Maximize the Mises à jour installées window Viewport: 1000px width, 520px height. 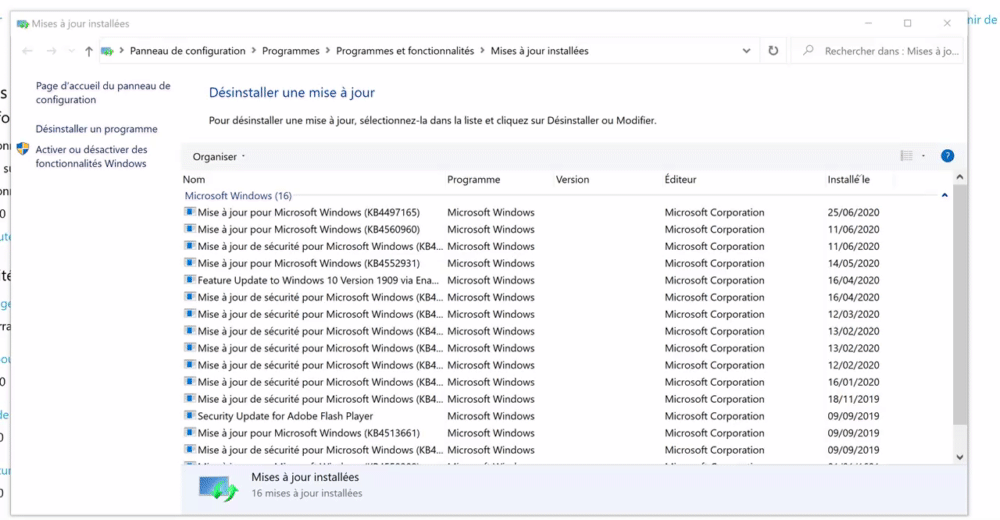click(908, 24)
